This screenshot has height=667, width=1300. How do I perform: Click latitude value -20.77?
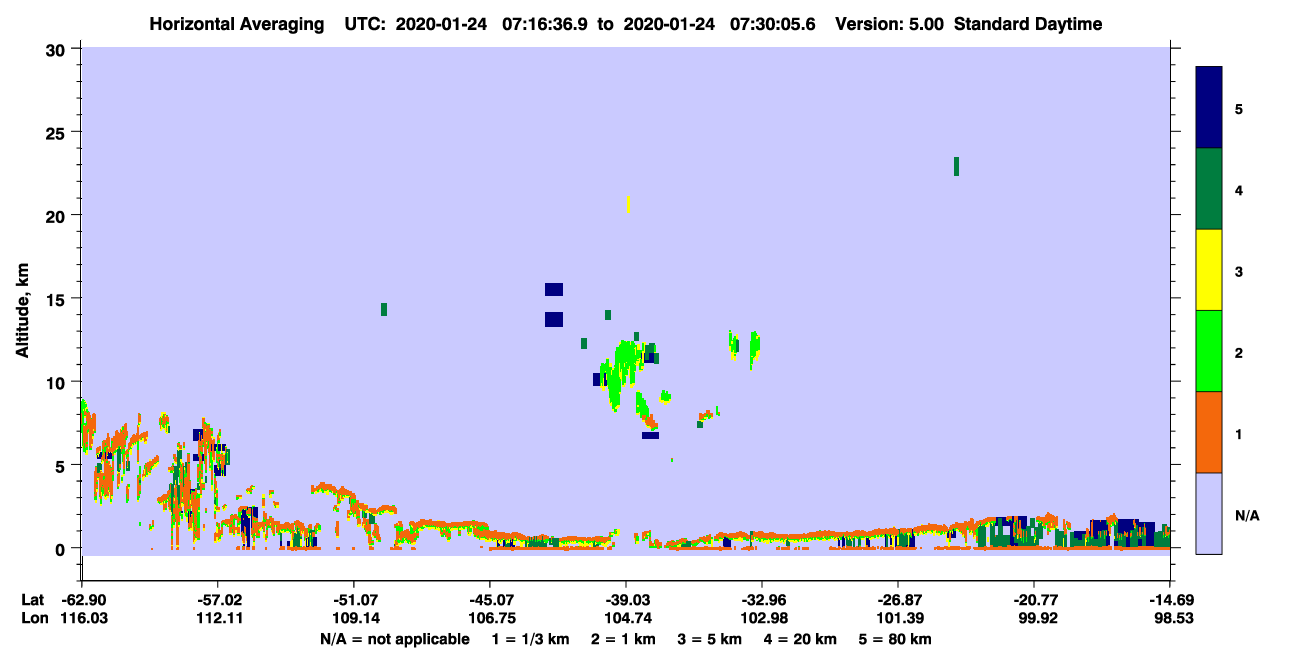pos(1034,600)
